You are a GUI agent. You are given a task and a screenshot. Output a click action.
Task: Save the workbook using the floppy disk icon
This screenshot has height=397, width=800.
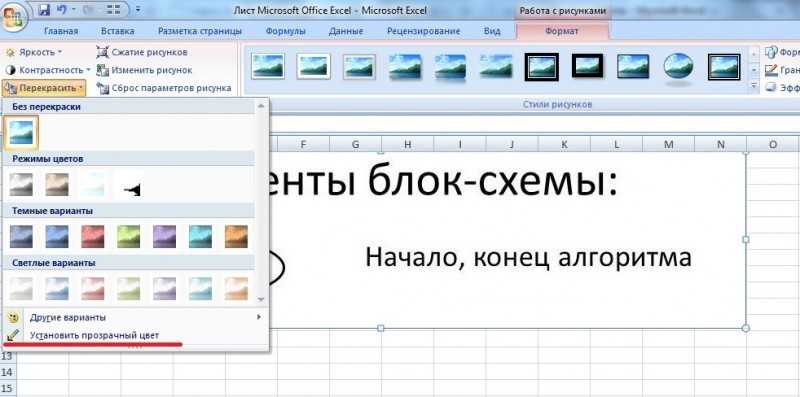(x=44, y=9)
